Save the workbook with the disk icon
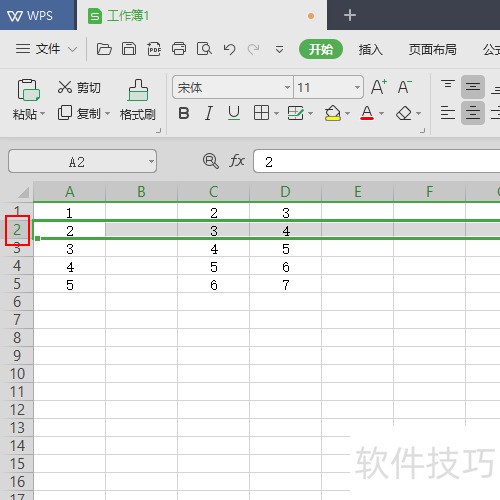This screenshot has width=500, height=500. [x=129, y=49]
